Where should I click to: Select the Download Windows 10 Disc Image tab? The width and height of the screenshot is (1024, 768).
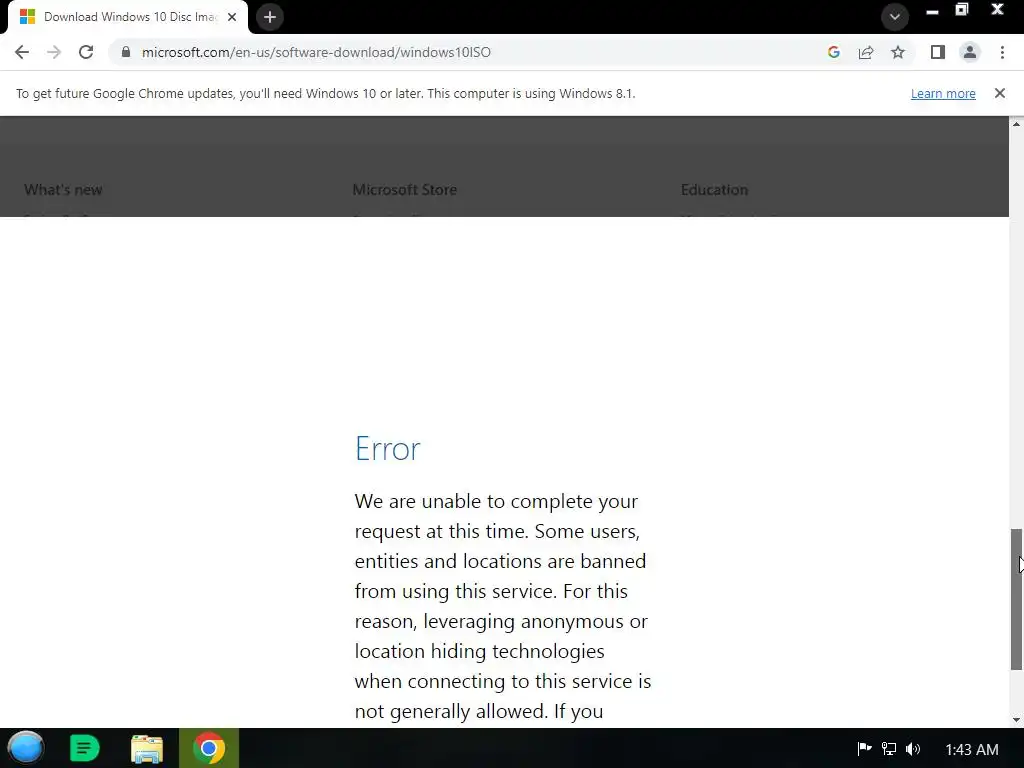tap(127, 17)
